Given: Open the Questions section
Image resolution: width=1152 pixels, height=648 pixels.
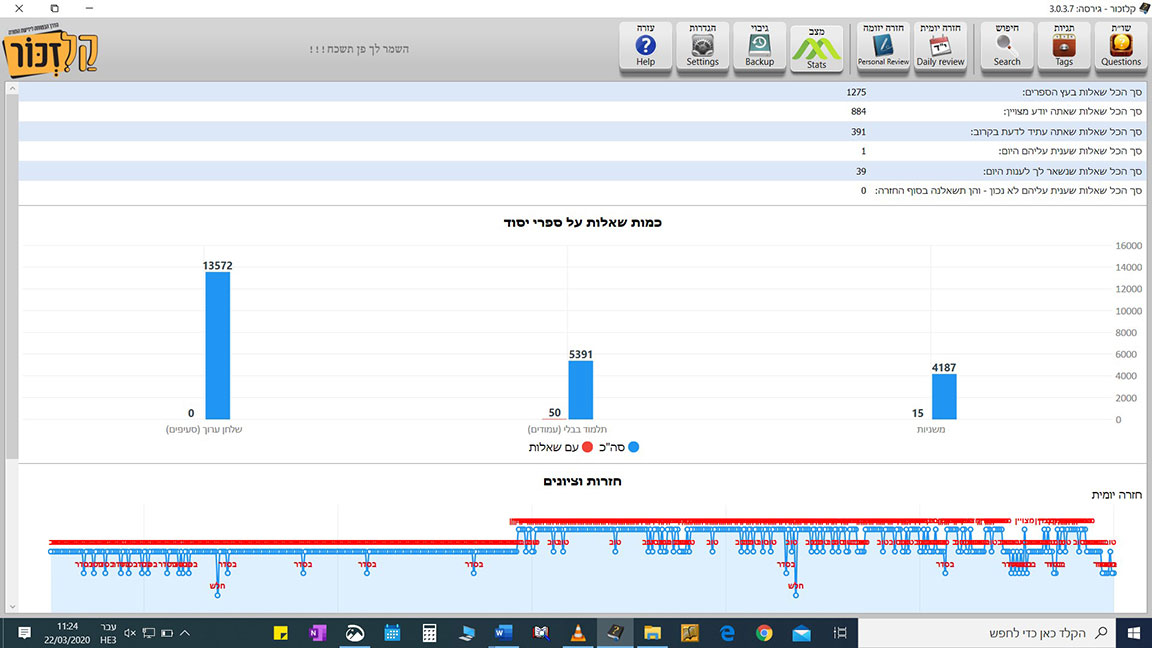Looking at the screenshot, I should (1120, 46).
